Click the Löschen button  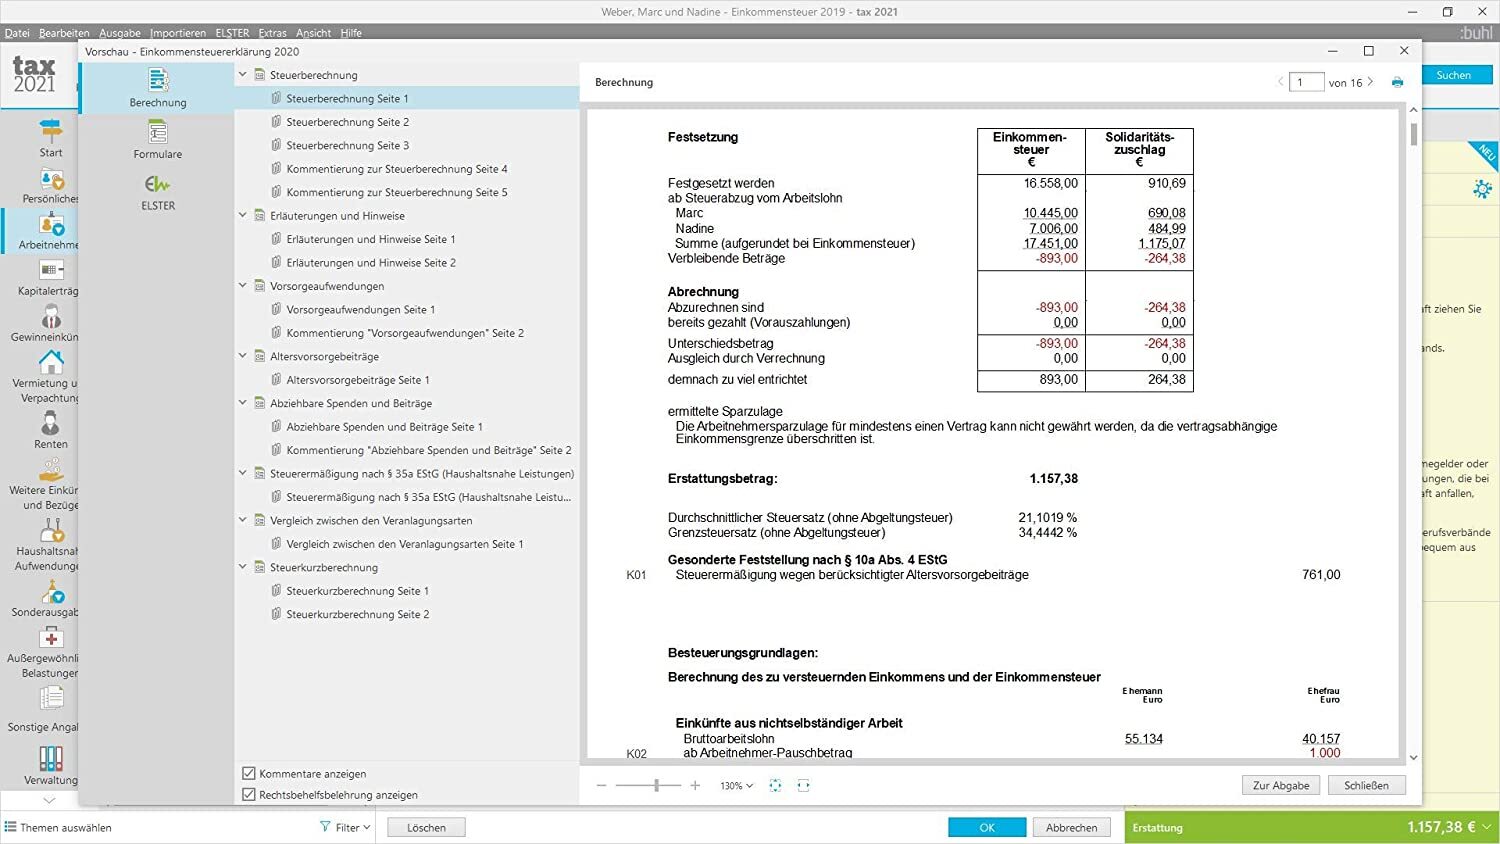point(426,827)
